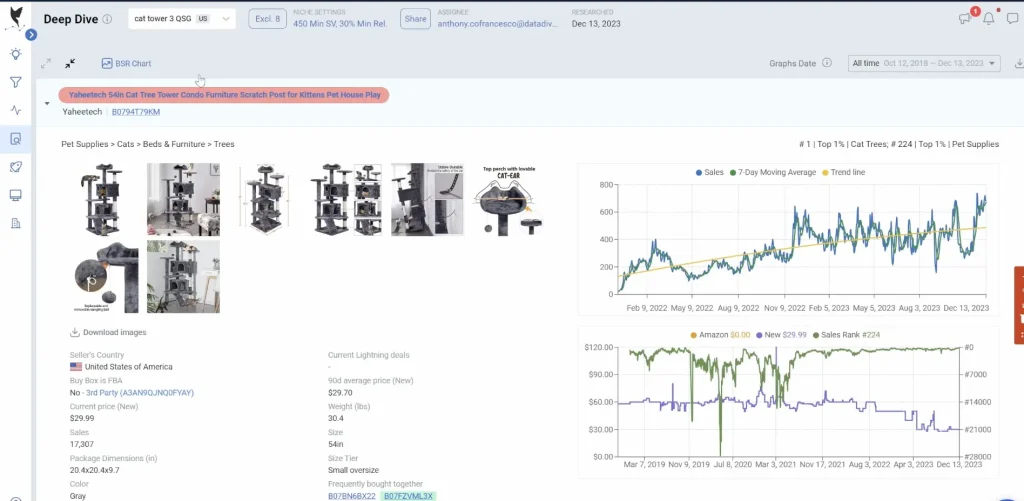Image resolution: width=1024 pixels, height=501 pixels.
Task: Click the Share button
Action: click(414, 19)
